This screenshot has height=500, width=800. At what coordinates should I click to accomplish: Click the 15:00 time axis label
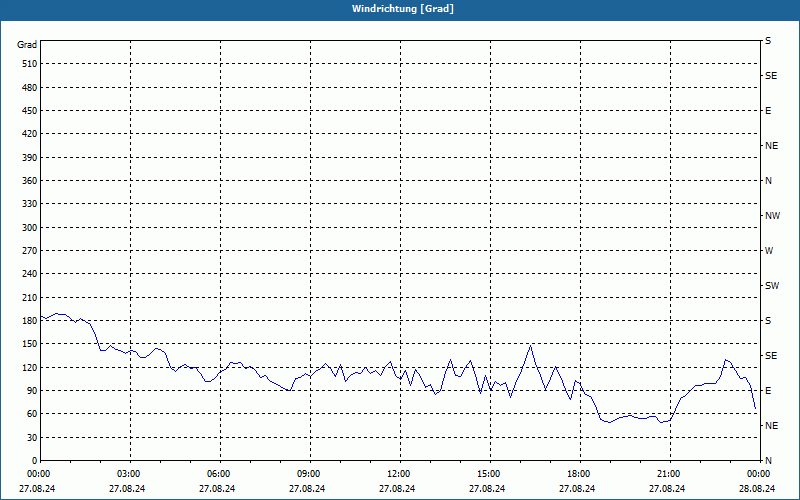coord(489,474)
